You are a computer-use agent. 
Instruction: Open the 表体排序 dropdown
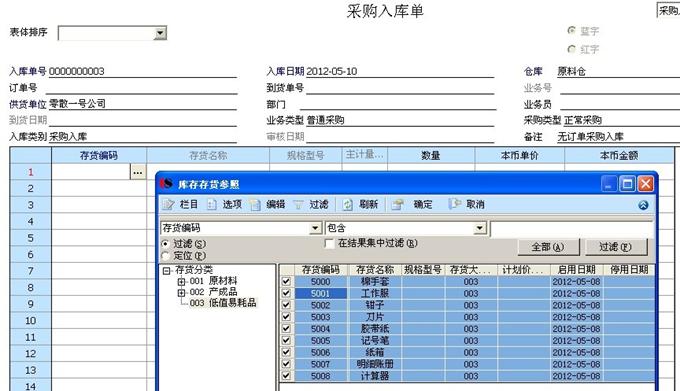160,33
